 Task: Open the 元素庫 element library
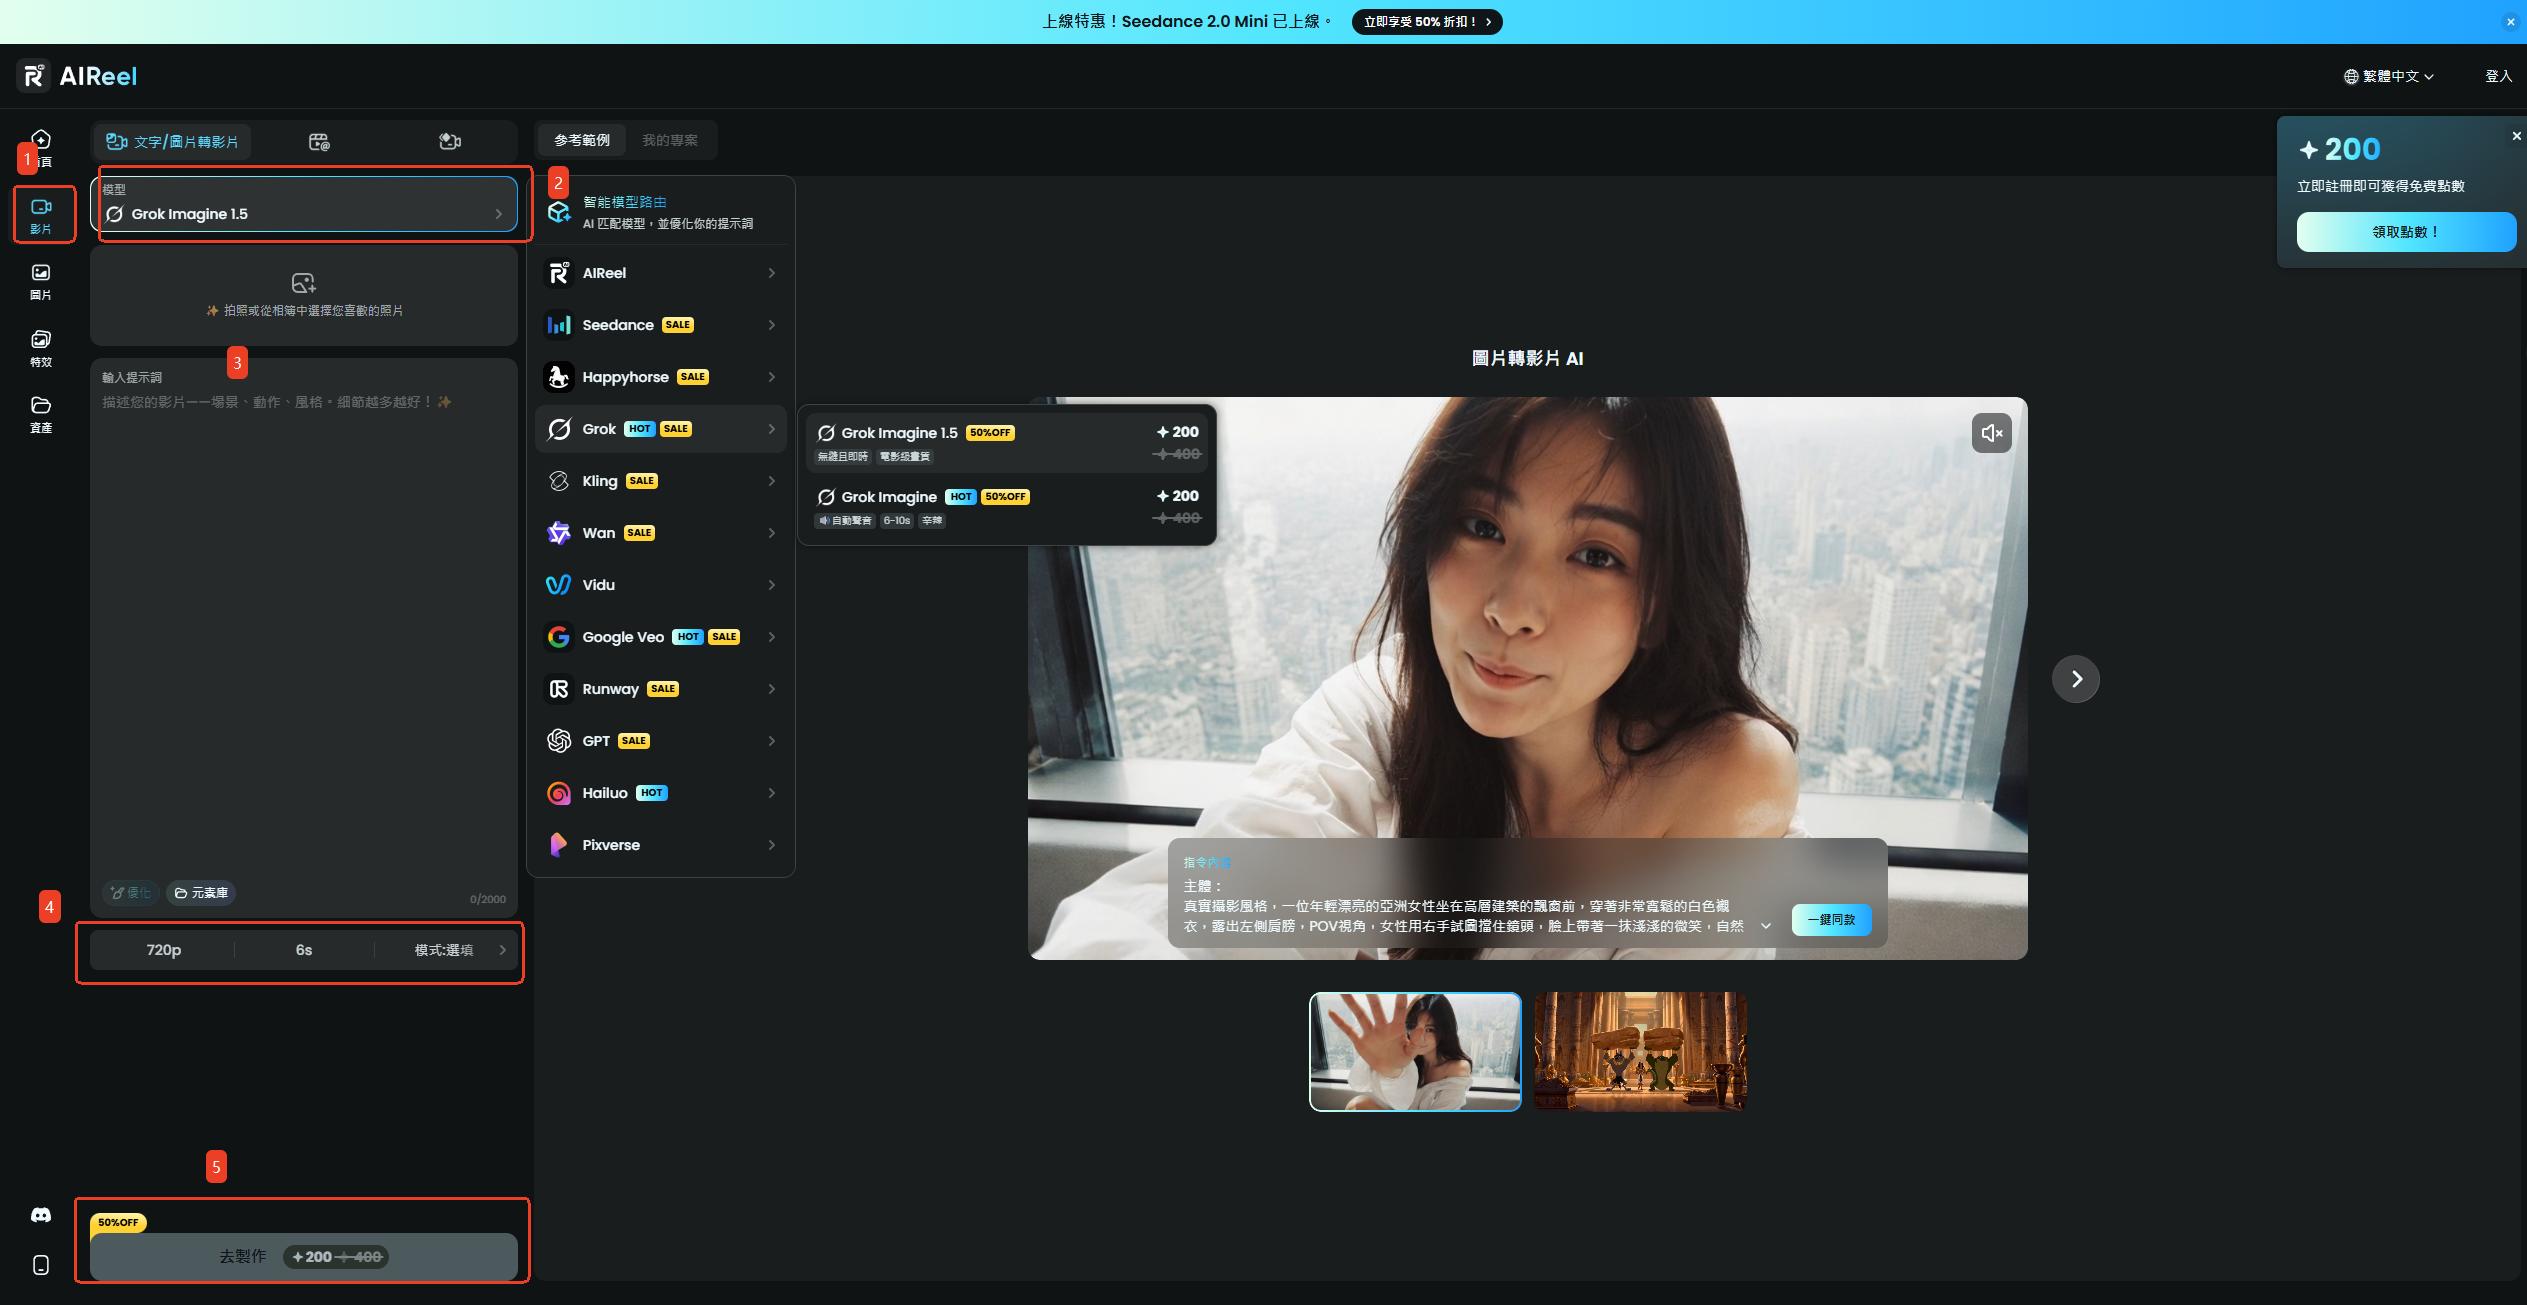click(201, 893)
